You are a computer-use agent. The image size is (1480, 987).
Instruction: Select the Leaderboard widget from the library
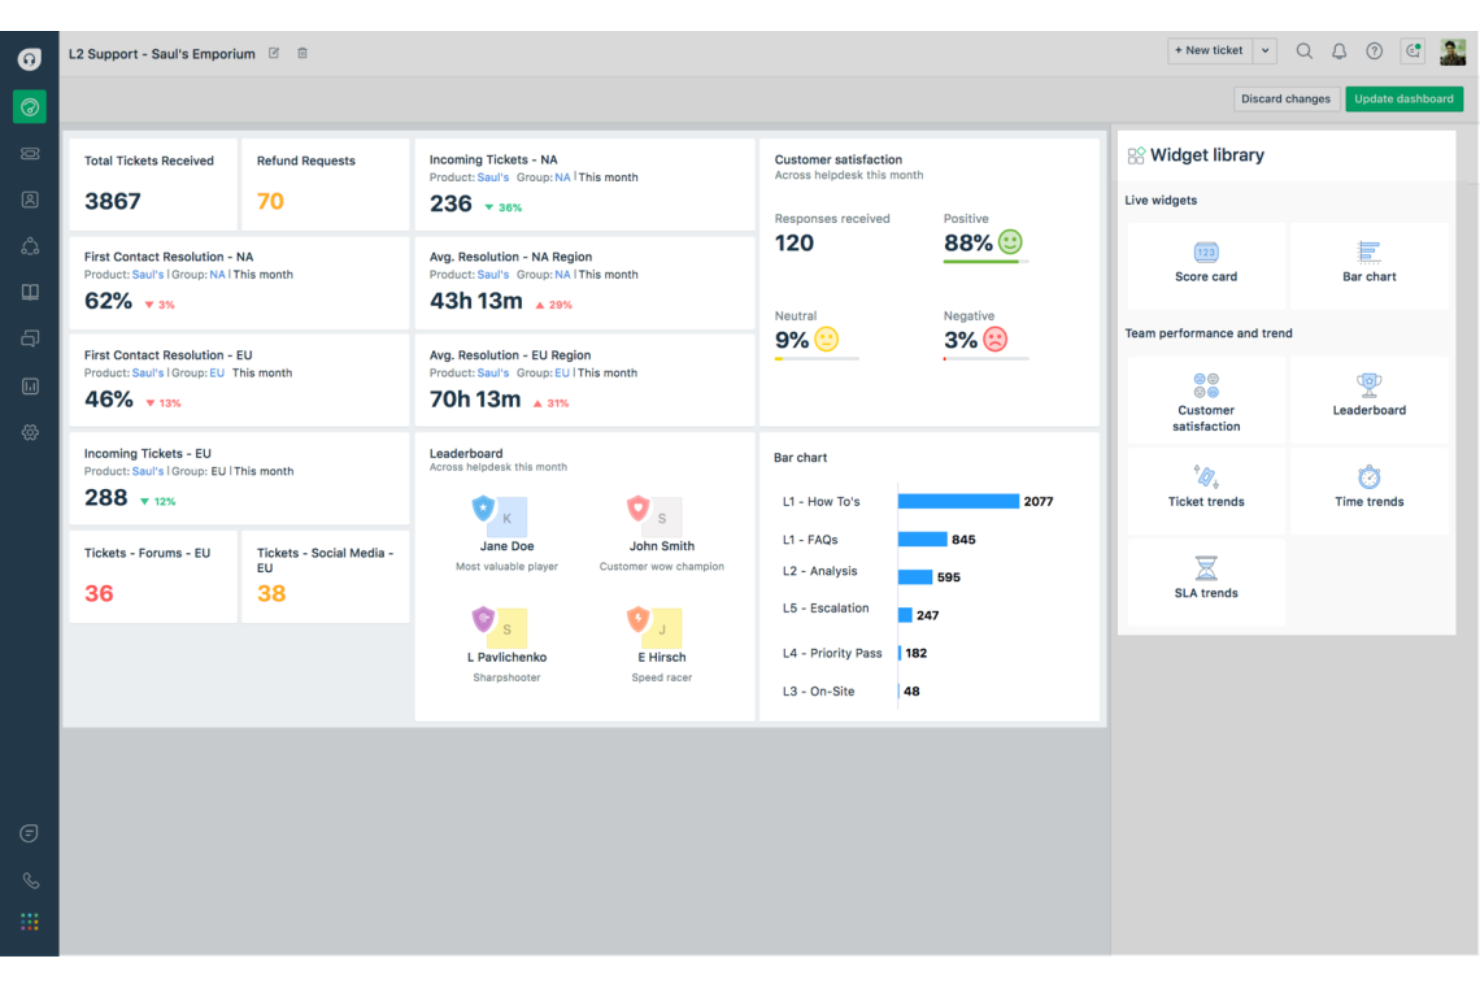1369,397
